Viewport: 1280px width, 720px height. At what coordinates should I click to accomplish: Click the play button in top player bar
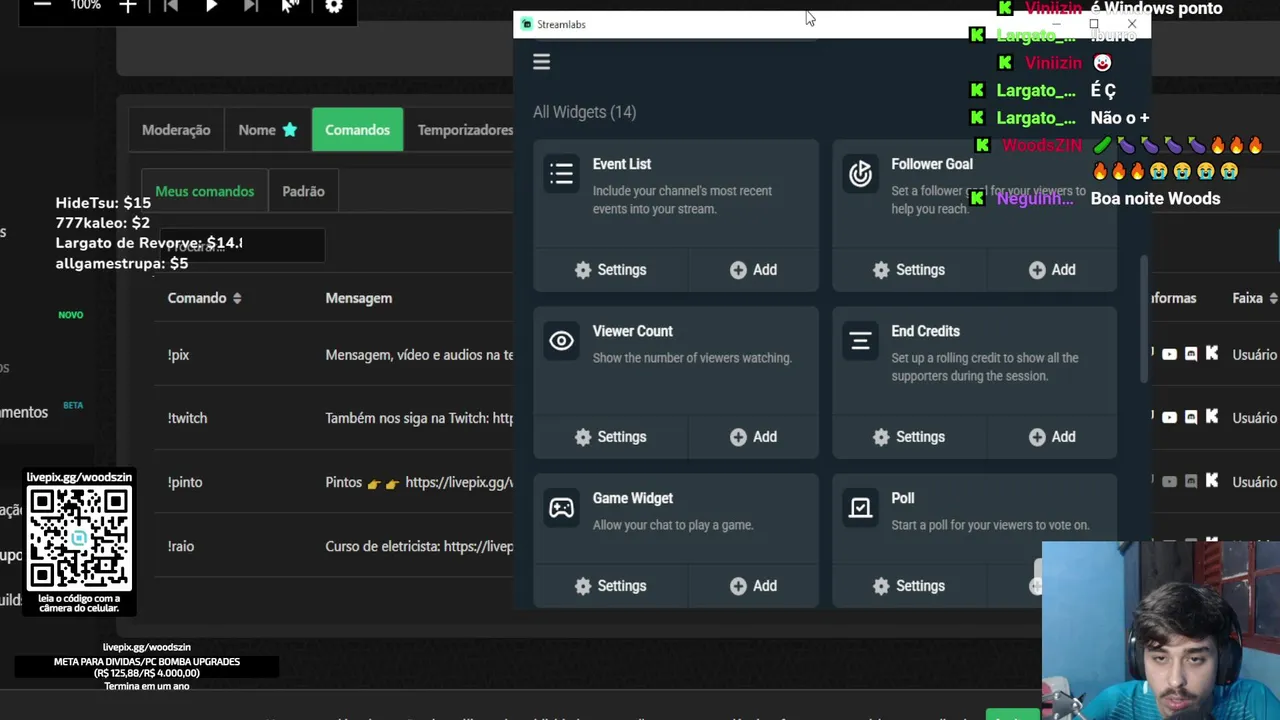point(211,7)
